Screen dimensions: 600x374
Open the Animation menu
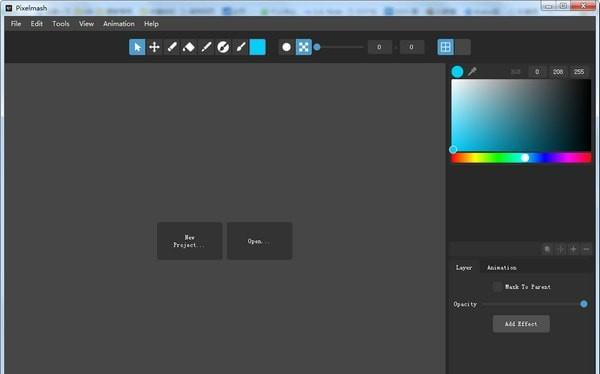119,24
